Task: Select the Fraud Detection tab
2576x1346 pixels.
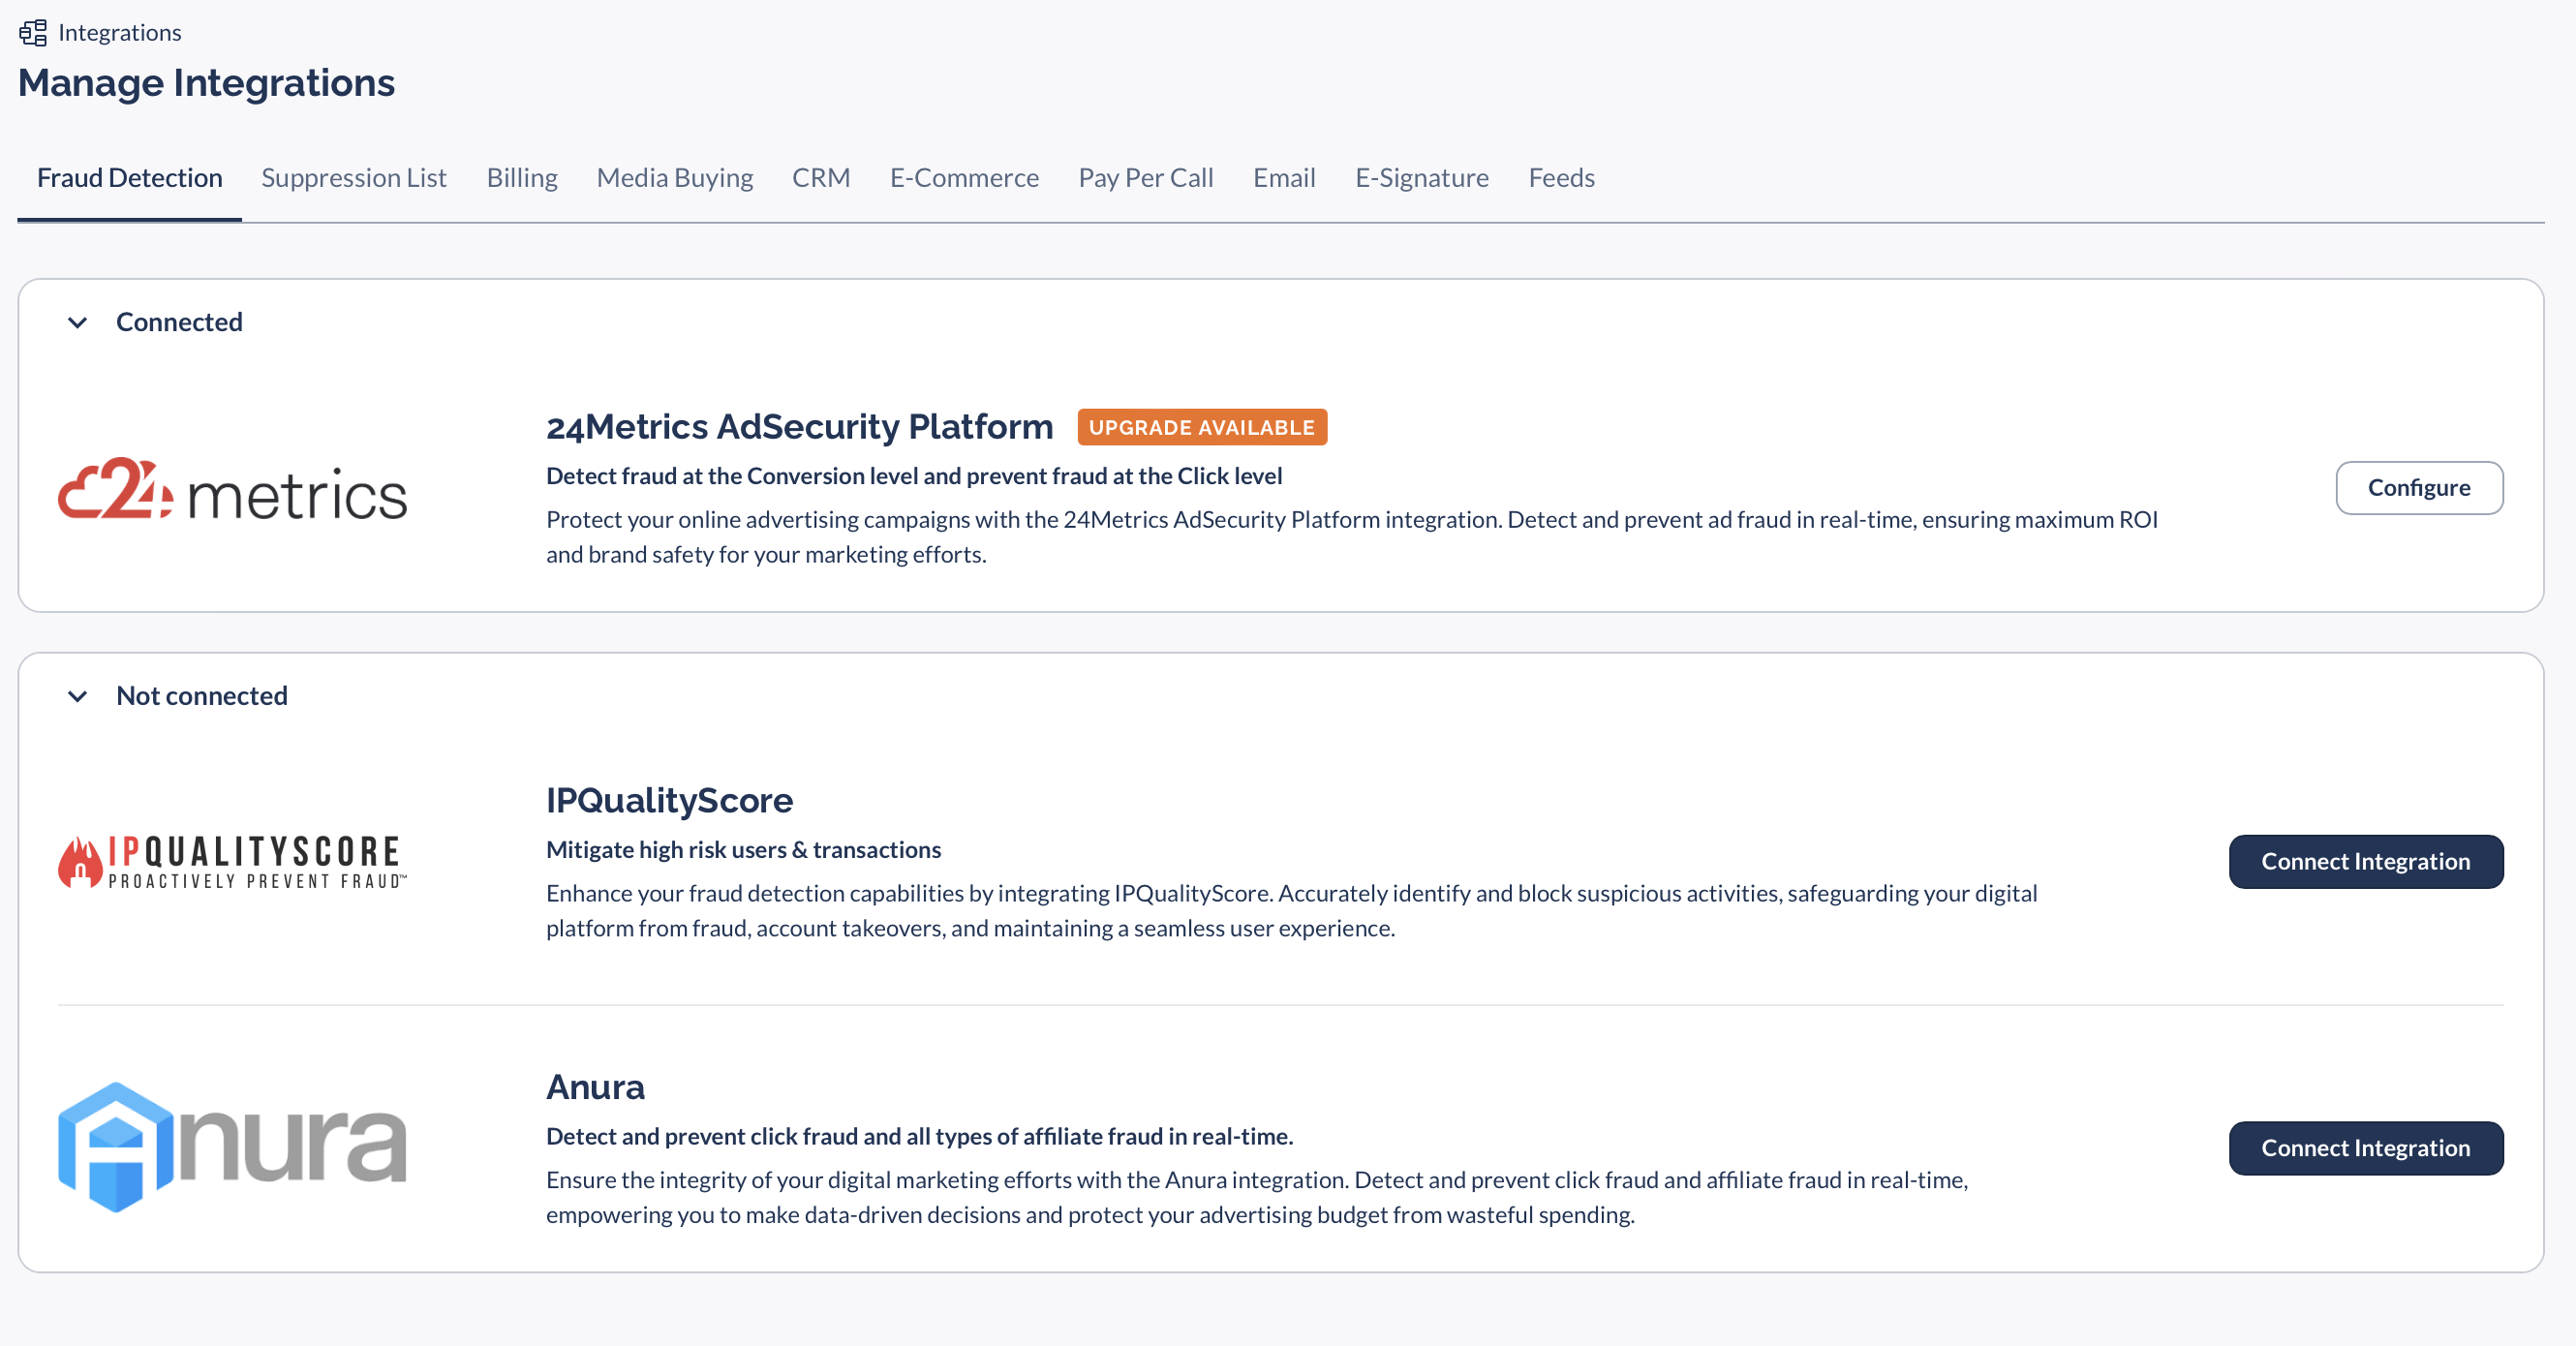Action: [x=130, y=178]
